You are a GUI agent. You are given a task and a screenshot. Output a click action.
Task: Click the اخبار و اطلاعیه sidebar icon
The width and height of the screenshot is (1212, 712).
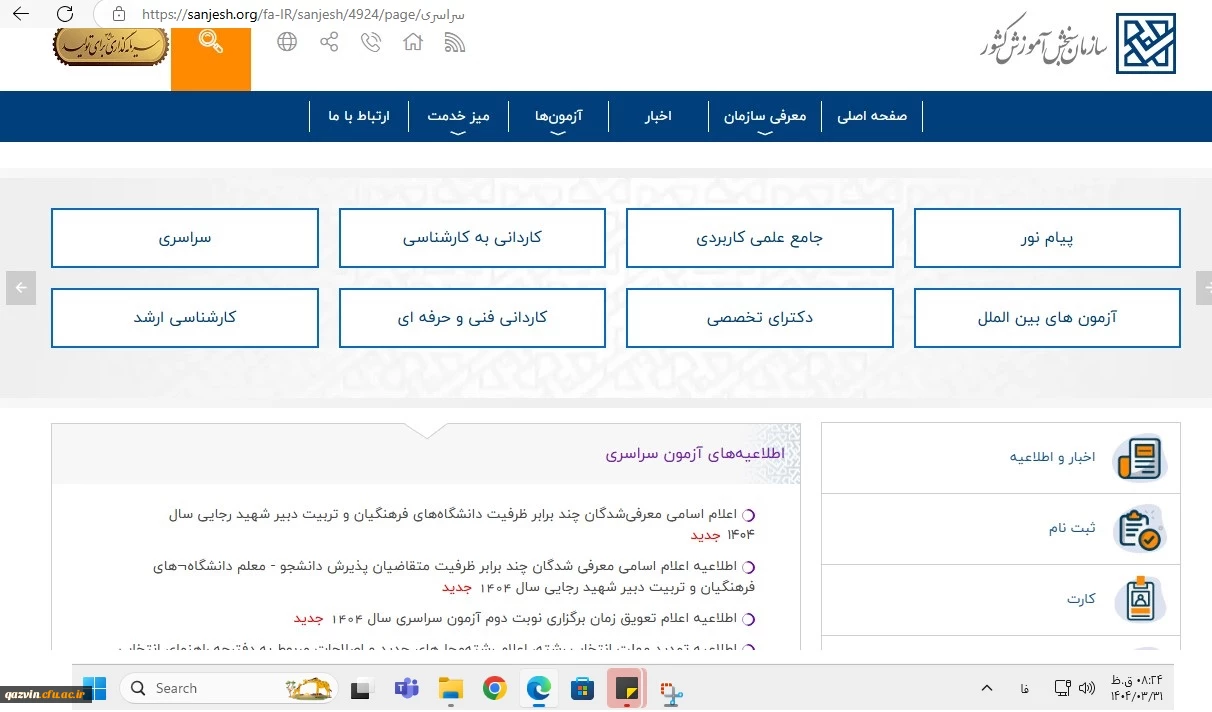point(1138,458)
